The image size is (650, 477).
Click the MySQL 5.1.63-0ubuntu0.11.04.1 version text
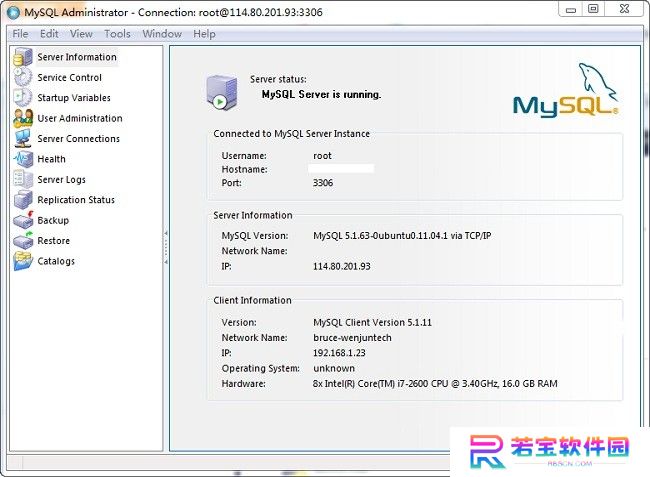click(x=402, y=236)
